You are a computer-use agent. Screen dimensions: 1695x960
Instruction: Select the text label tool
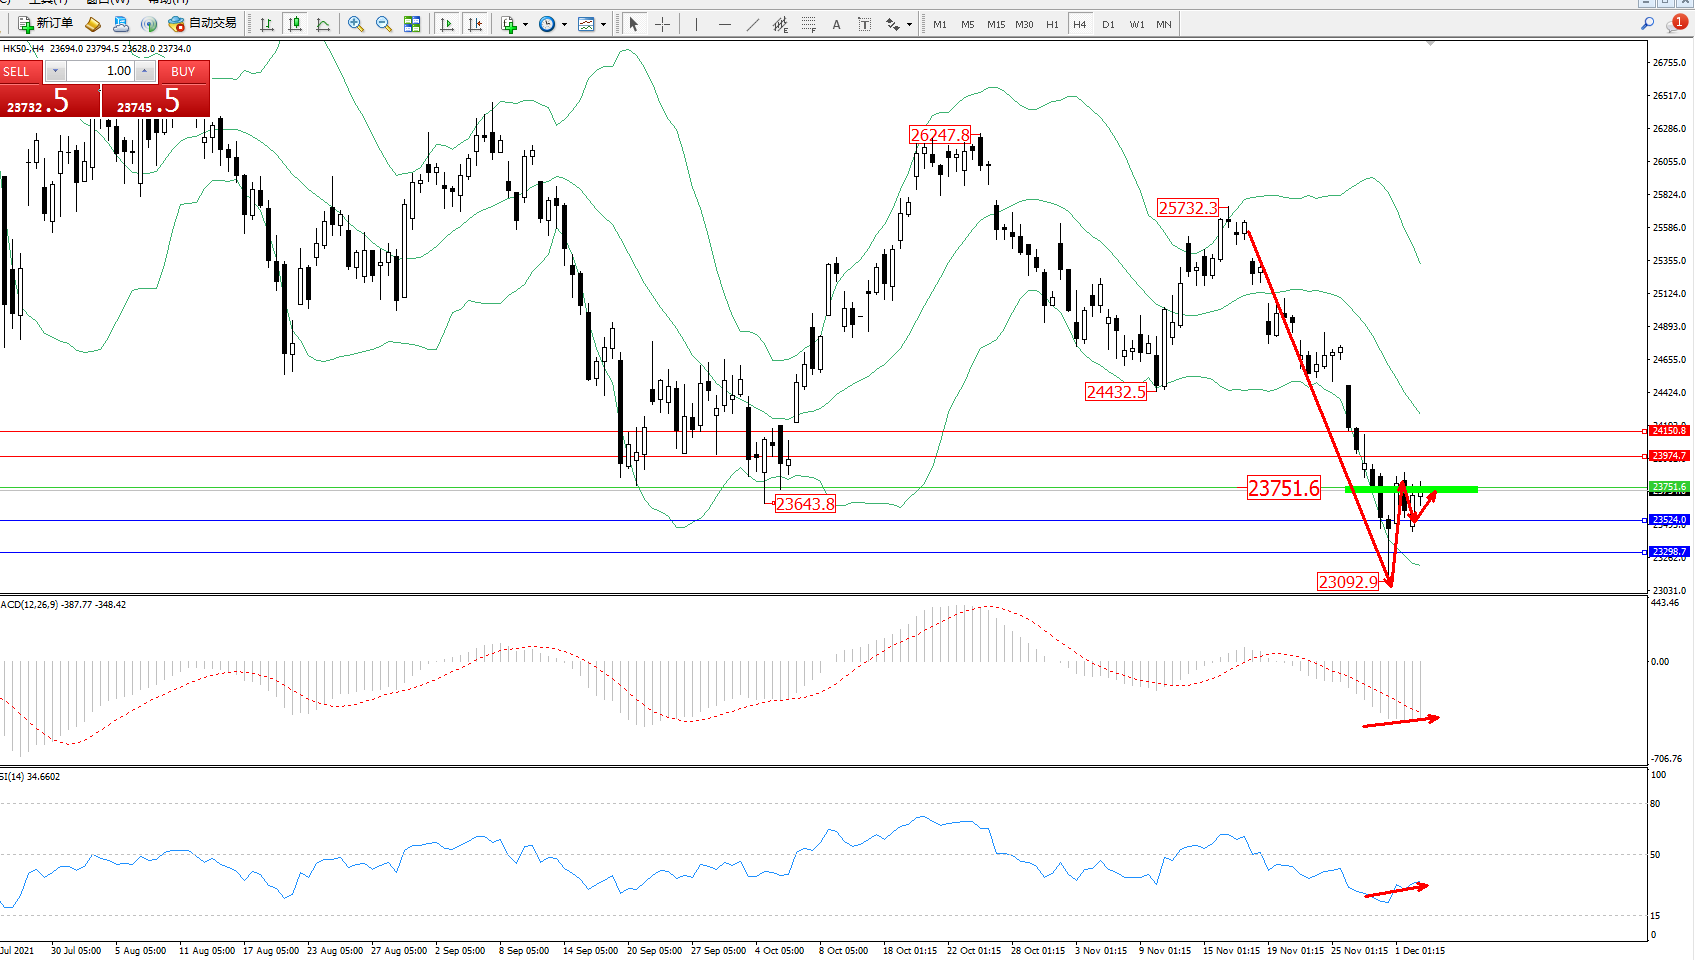click(x=836, y=24)
